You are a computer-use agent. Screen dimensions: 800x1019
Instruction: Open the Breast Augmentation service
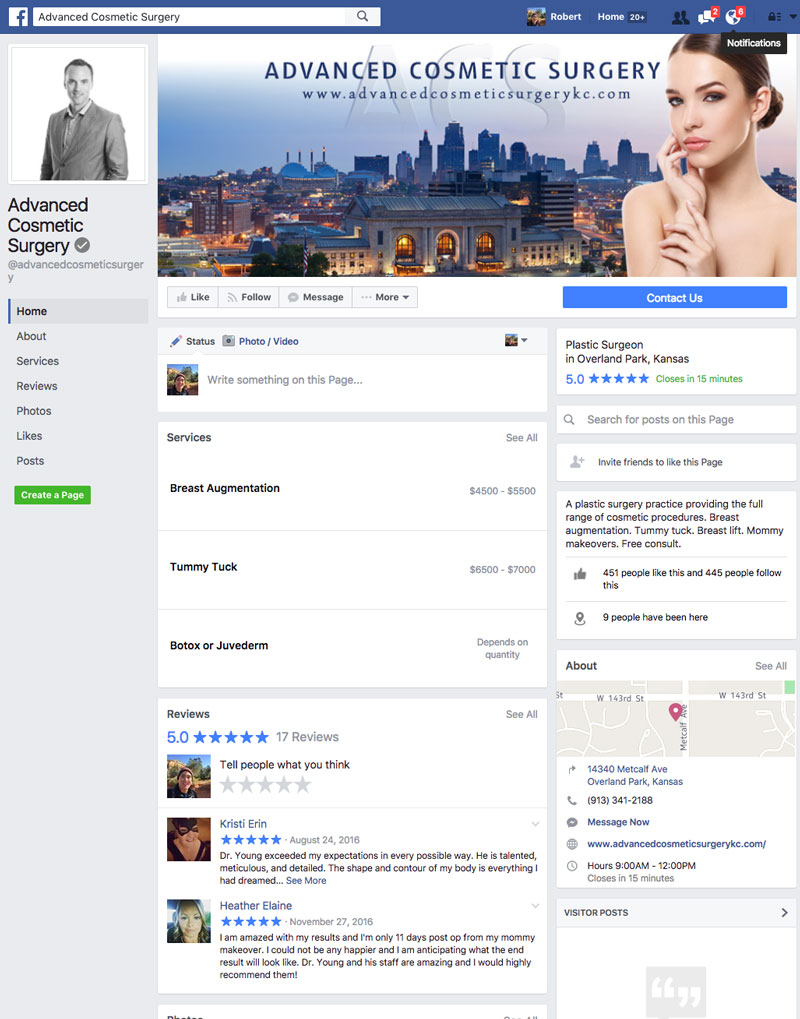point(225,488)
